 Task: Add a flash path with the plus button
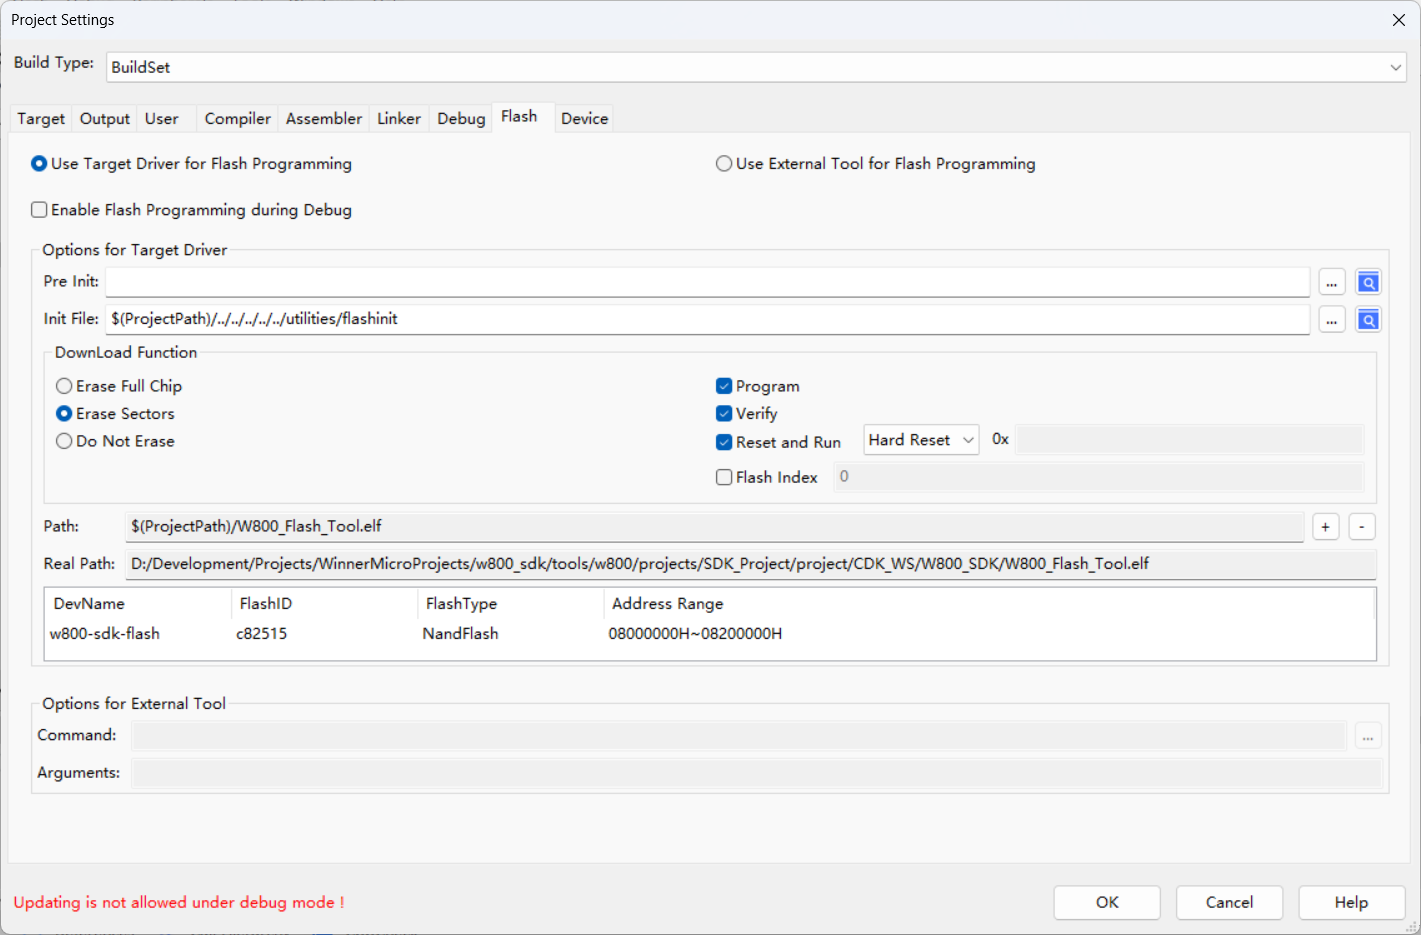tap(1325, 527)
